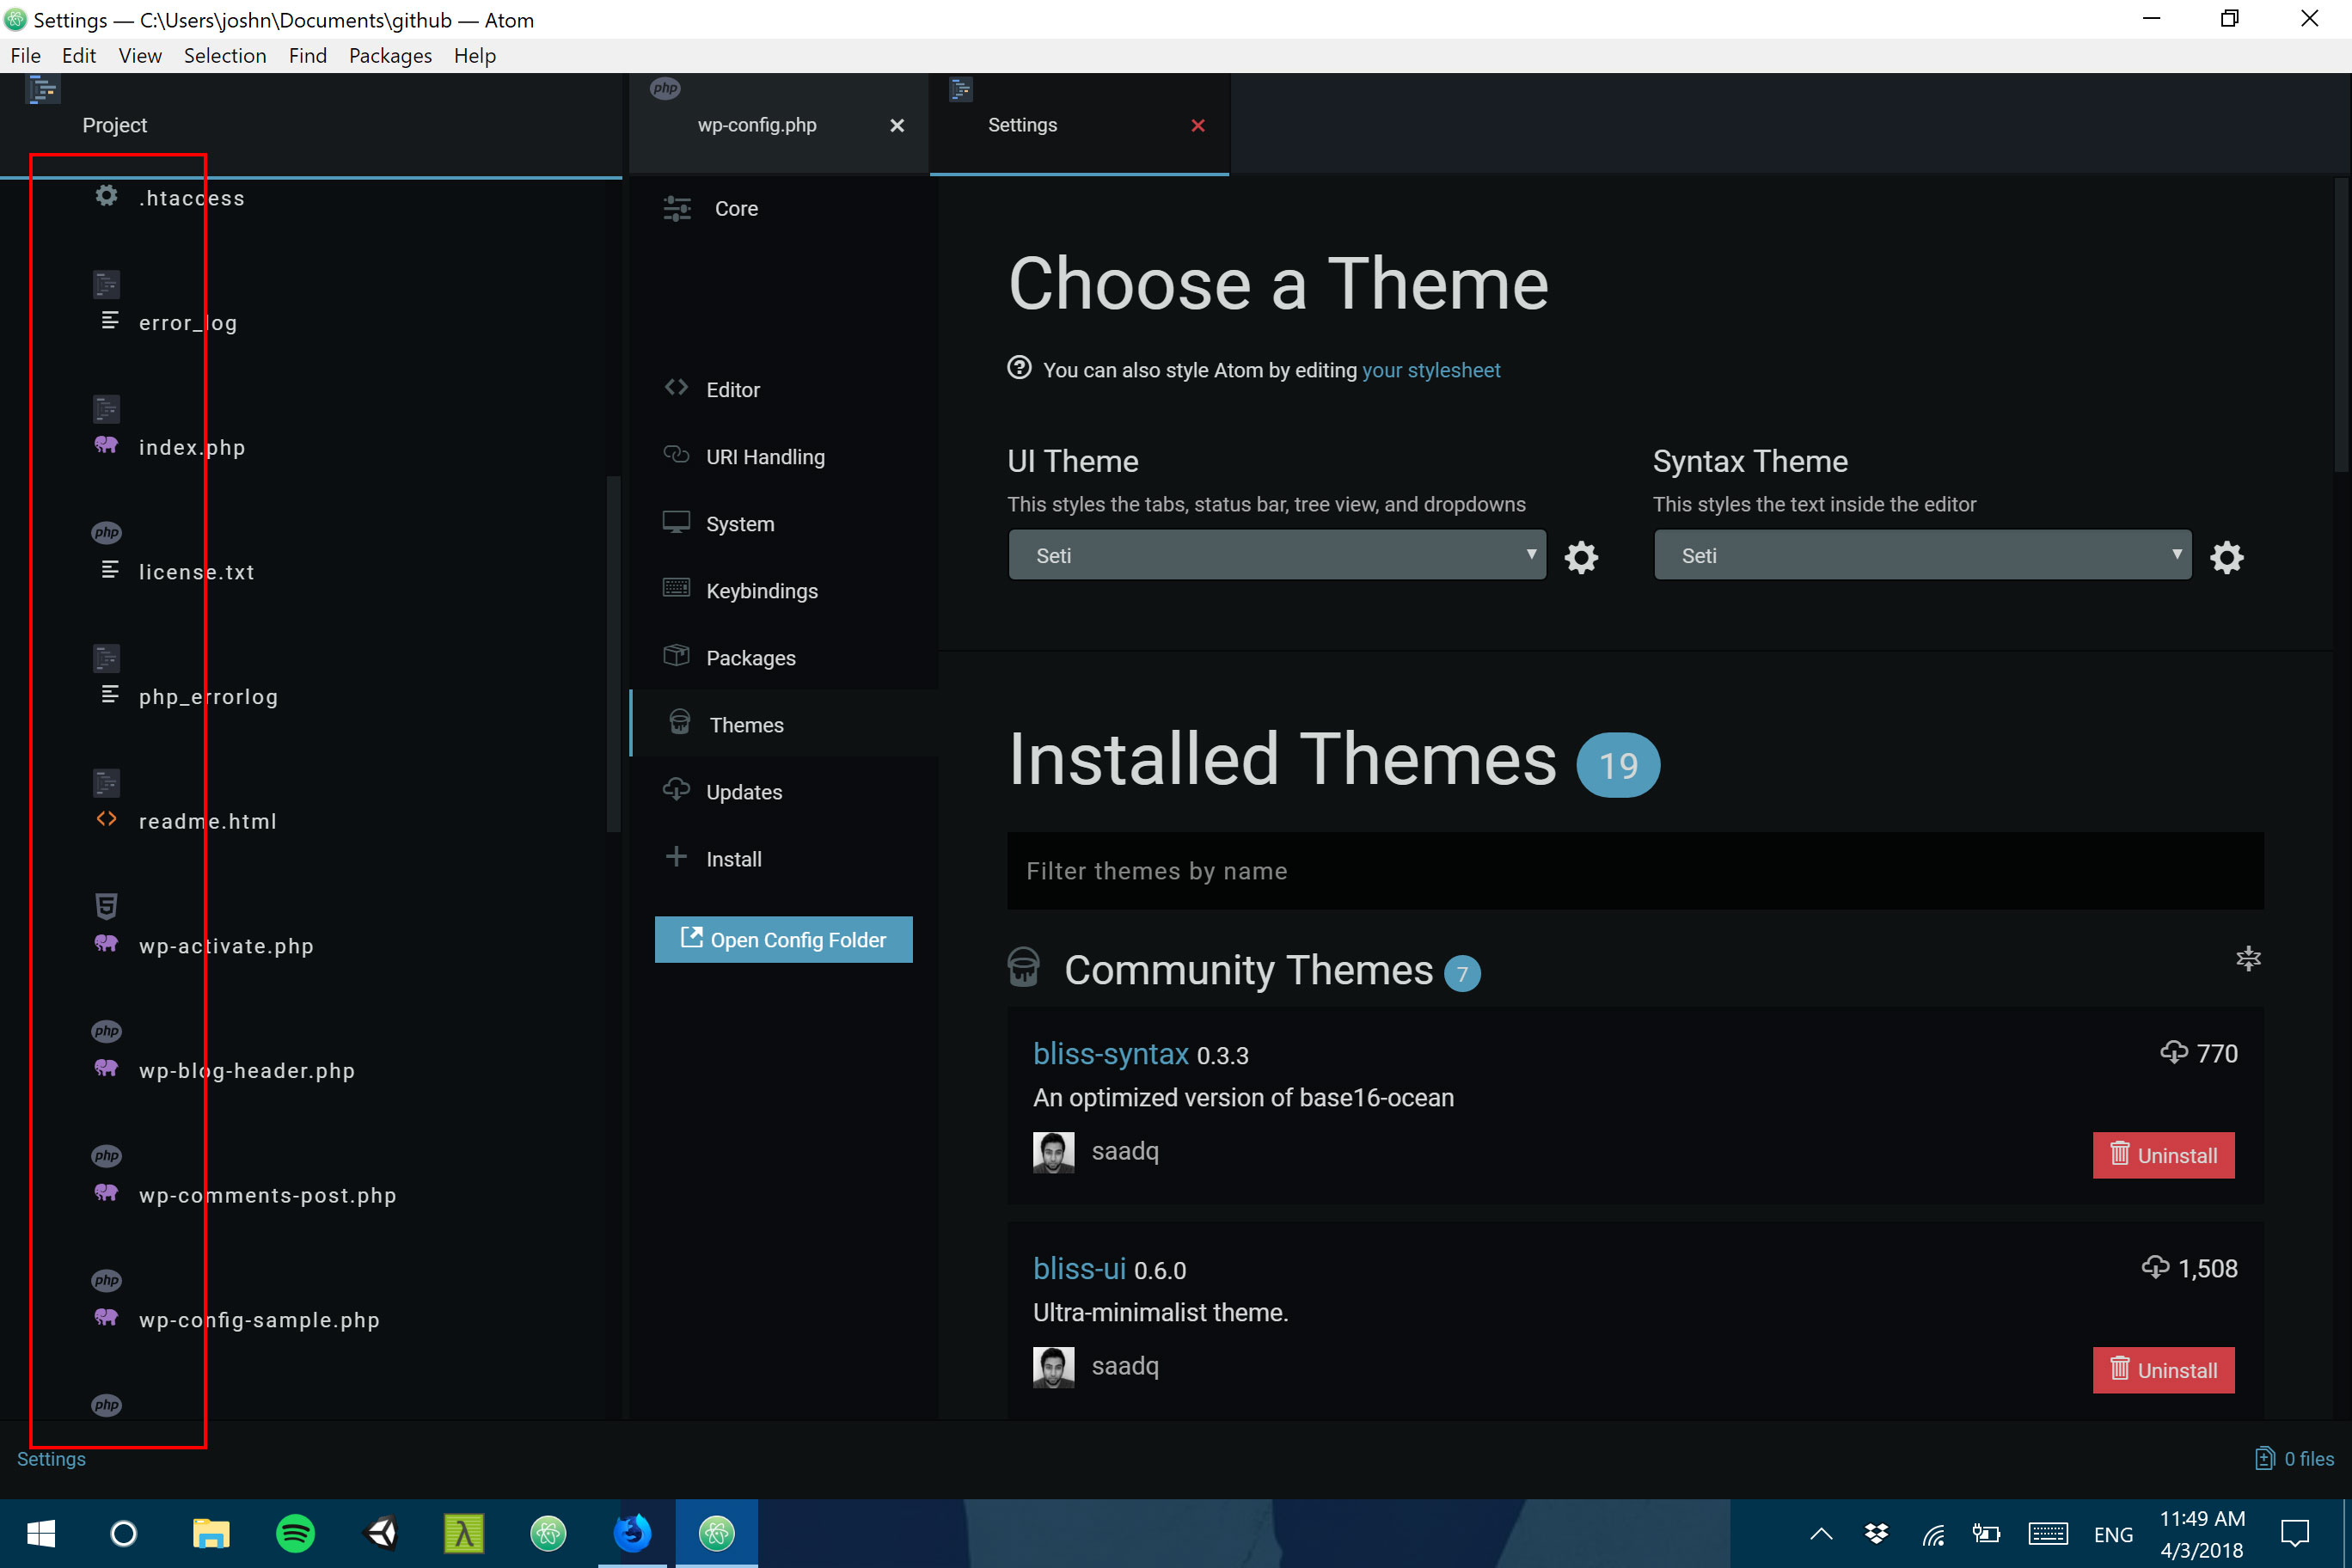Click the UI Theme settings gear icon
2352x1568 pixels.
coord(1581,557)
